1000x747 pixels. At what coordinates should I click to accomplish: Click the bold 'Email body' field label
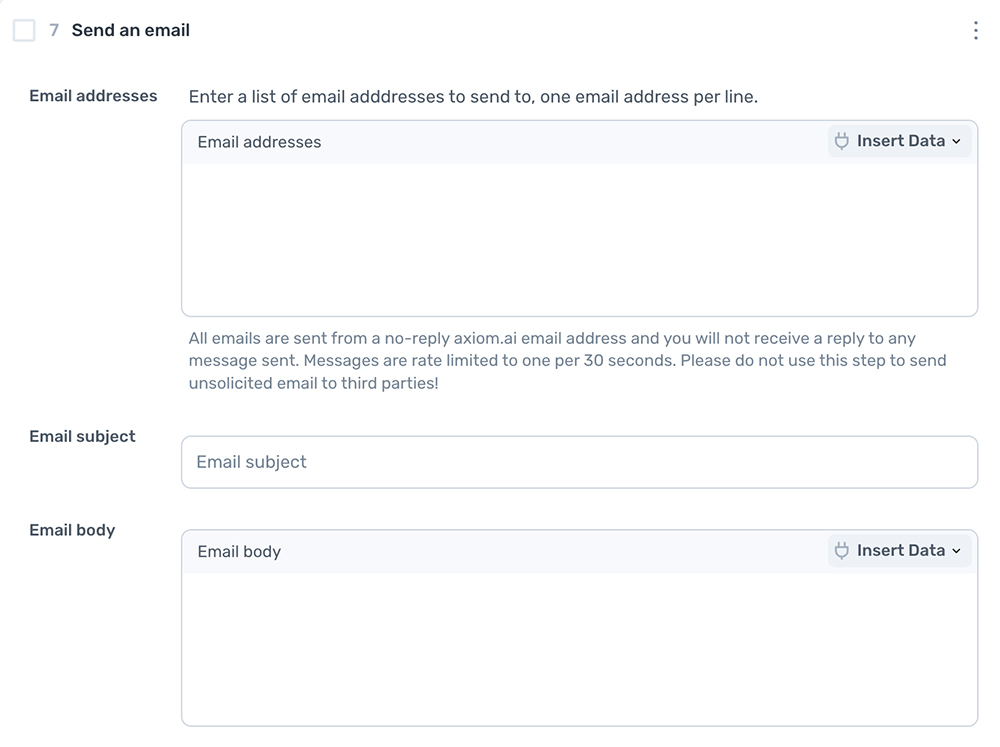coord(72,530)
